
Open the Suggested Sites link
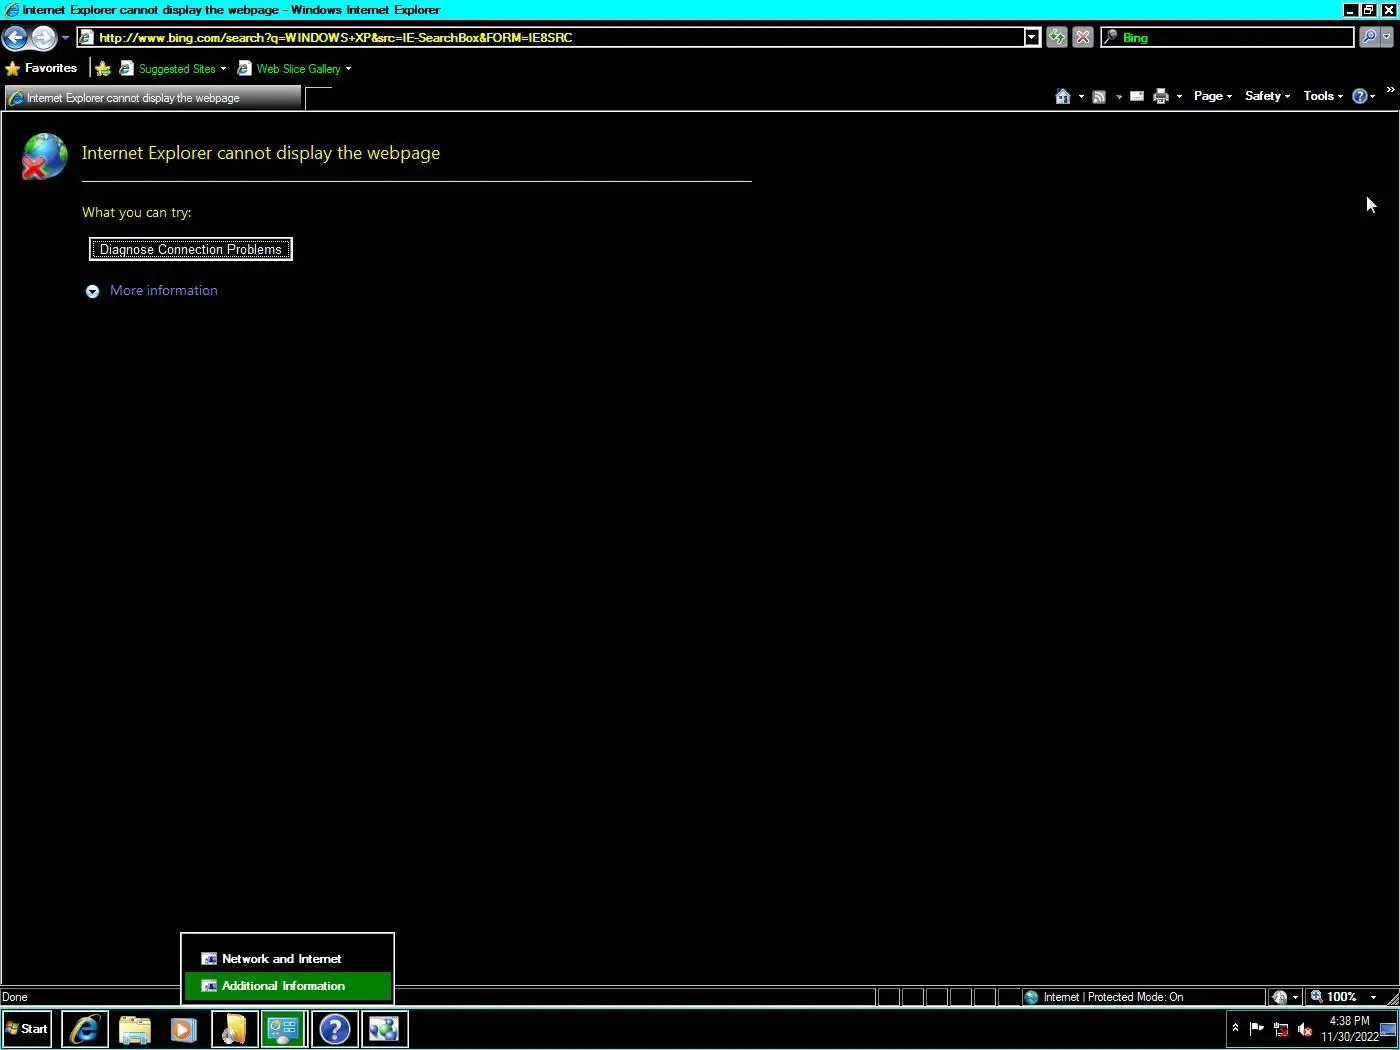[x=172, y=68]
